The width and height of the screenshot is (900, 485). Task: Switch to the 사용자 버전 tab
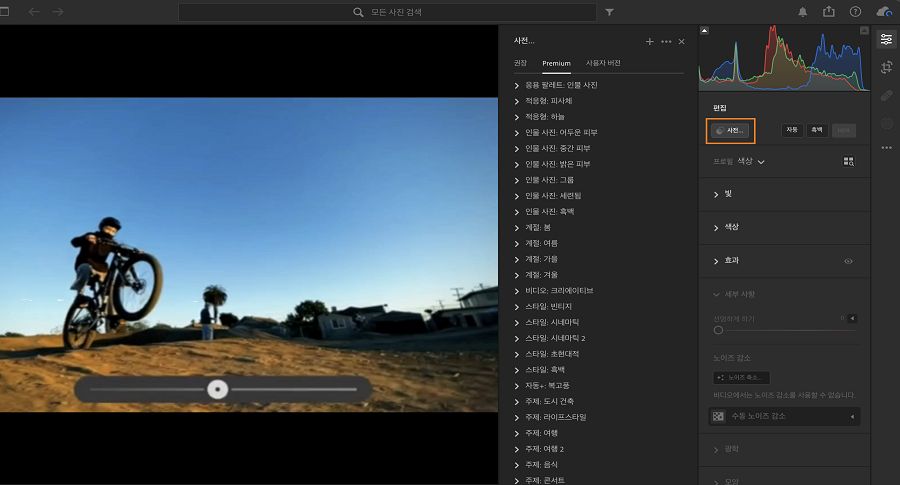coord(603,63)
